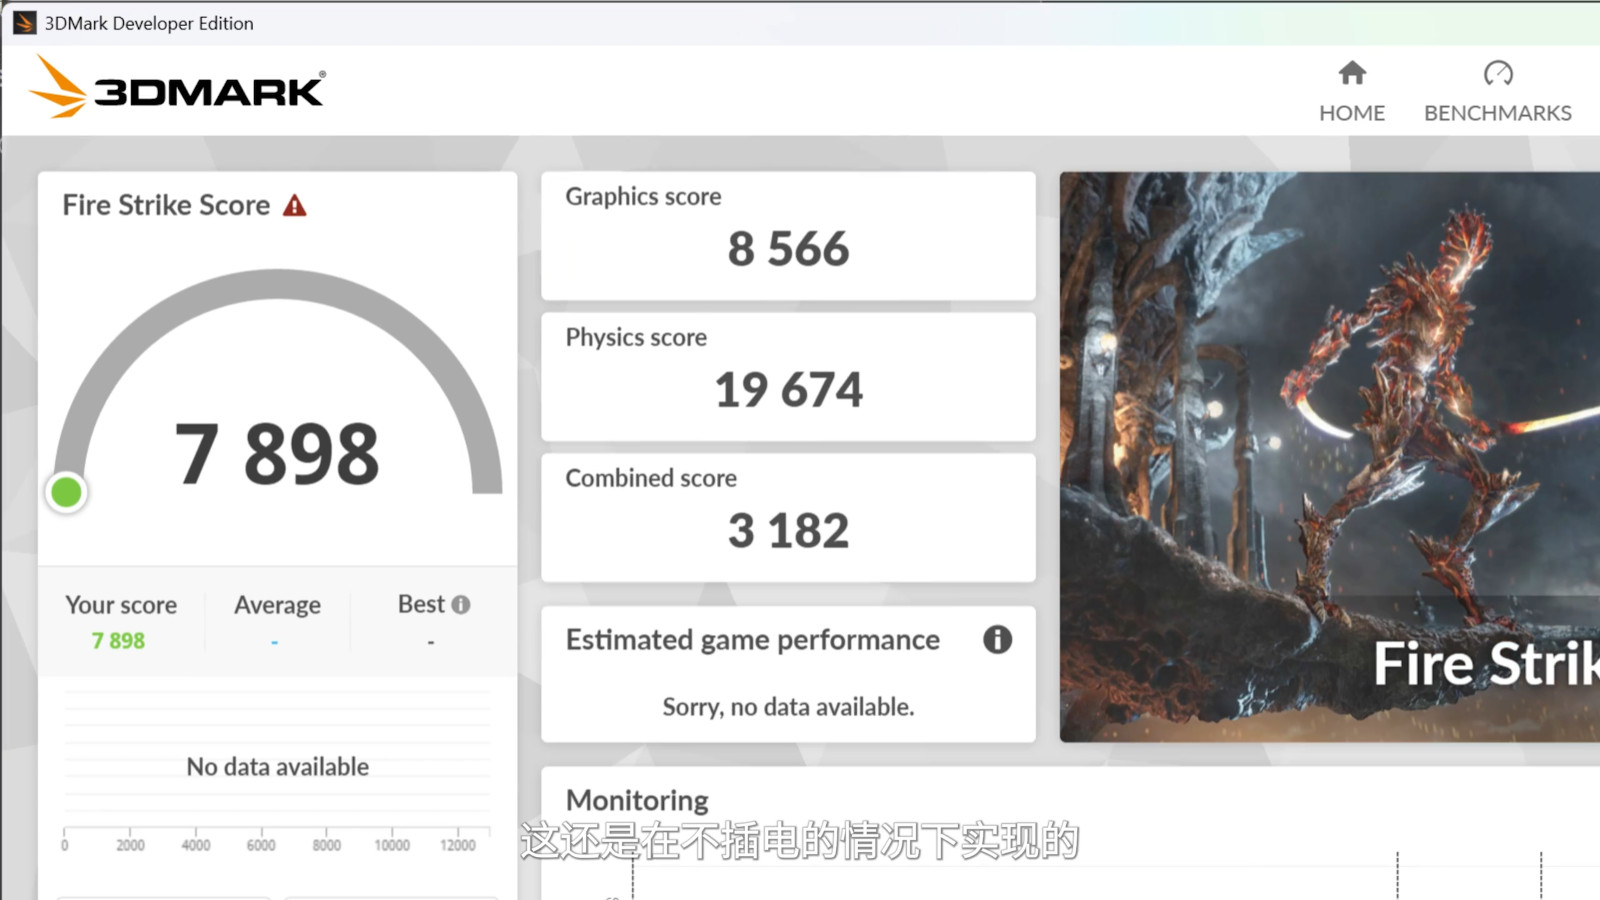
Task: Click the 6000 label on chart axis
Action: [x=261, y=845]
